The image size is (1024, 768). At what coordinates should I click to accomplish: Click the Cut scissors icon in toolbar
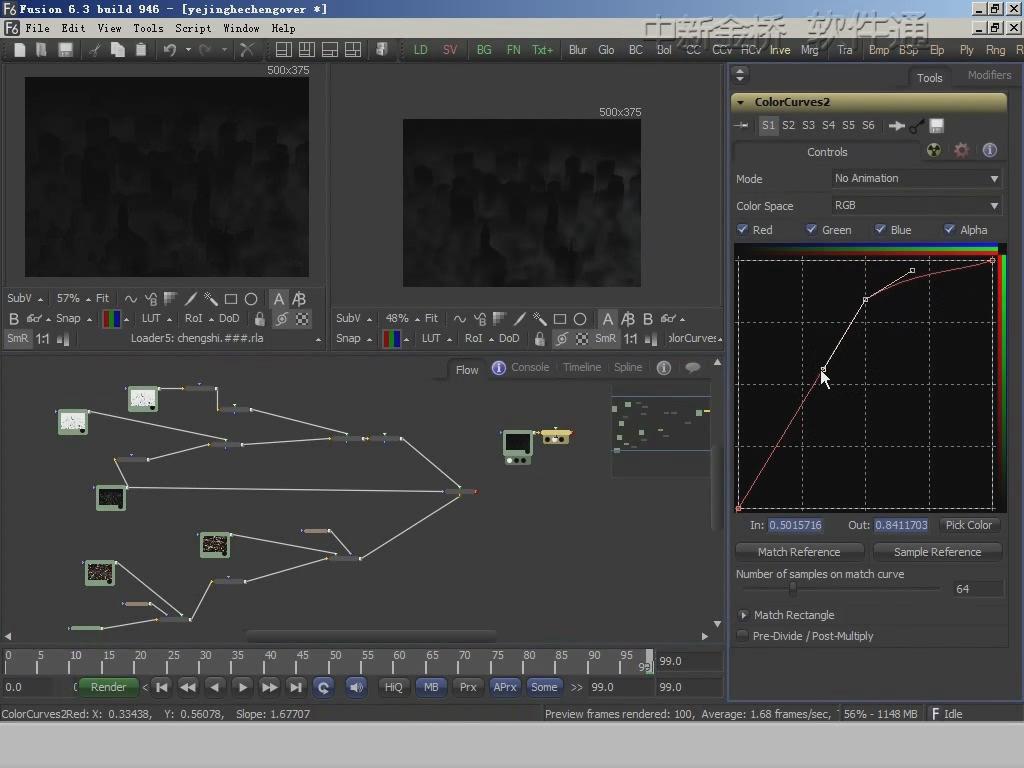95,50
